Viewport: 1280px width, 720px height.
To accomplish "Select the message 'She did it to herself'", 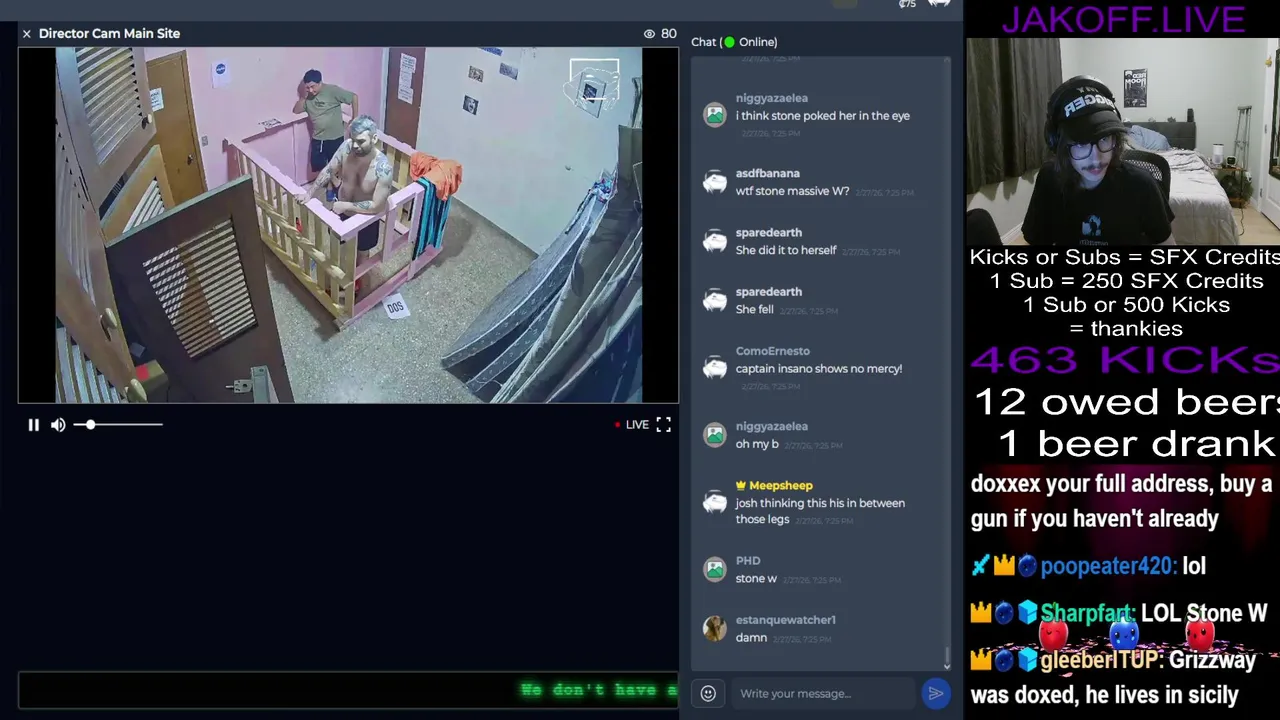I will pyautogui.click(x=785, y=250).
